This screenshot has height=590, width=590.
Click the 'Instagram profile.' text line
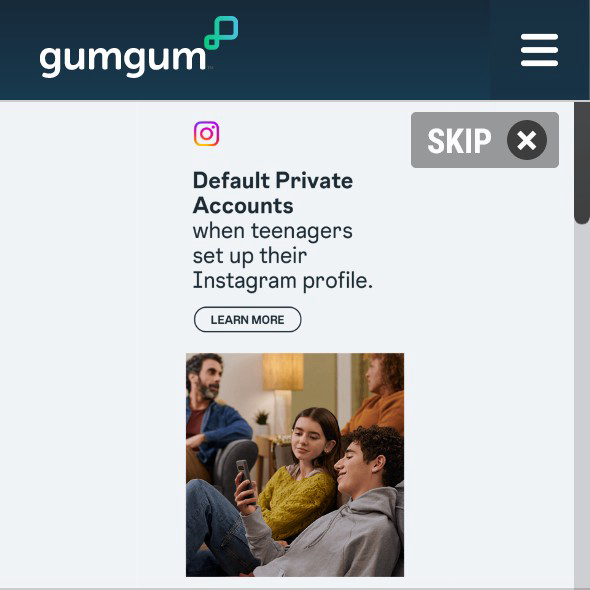[283, 281]
